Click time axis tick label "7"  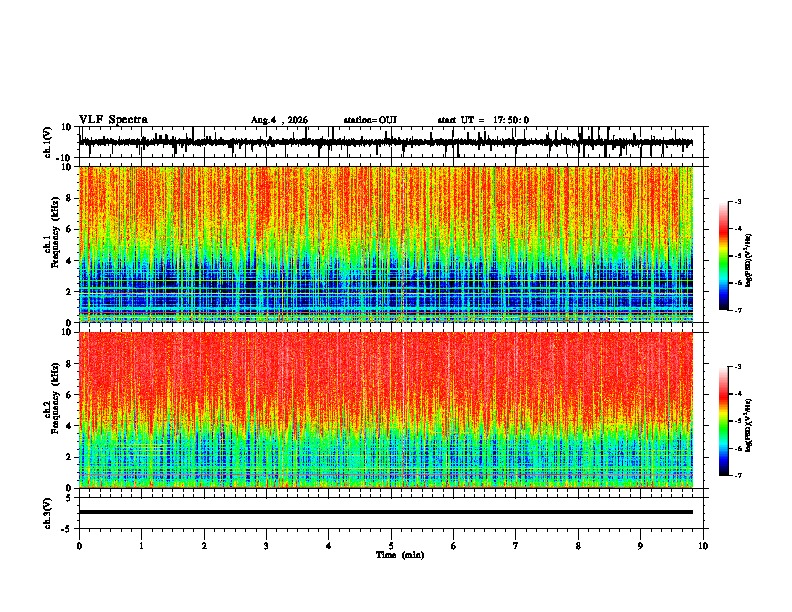516,546
